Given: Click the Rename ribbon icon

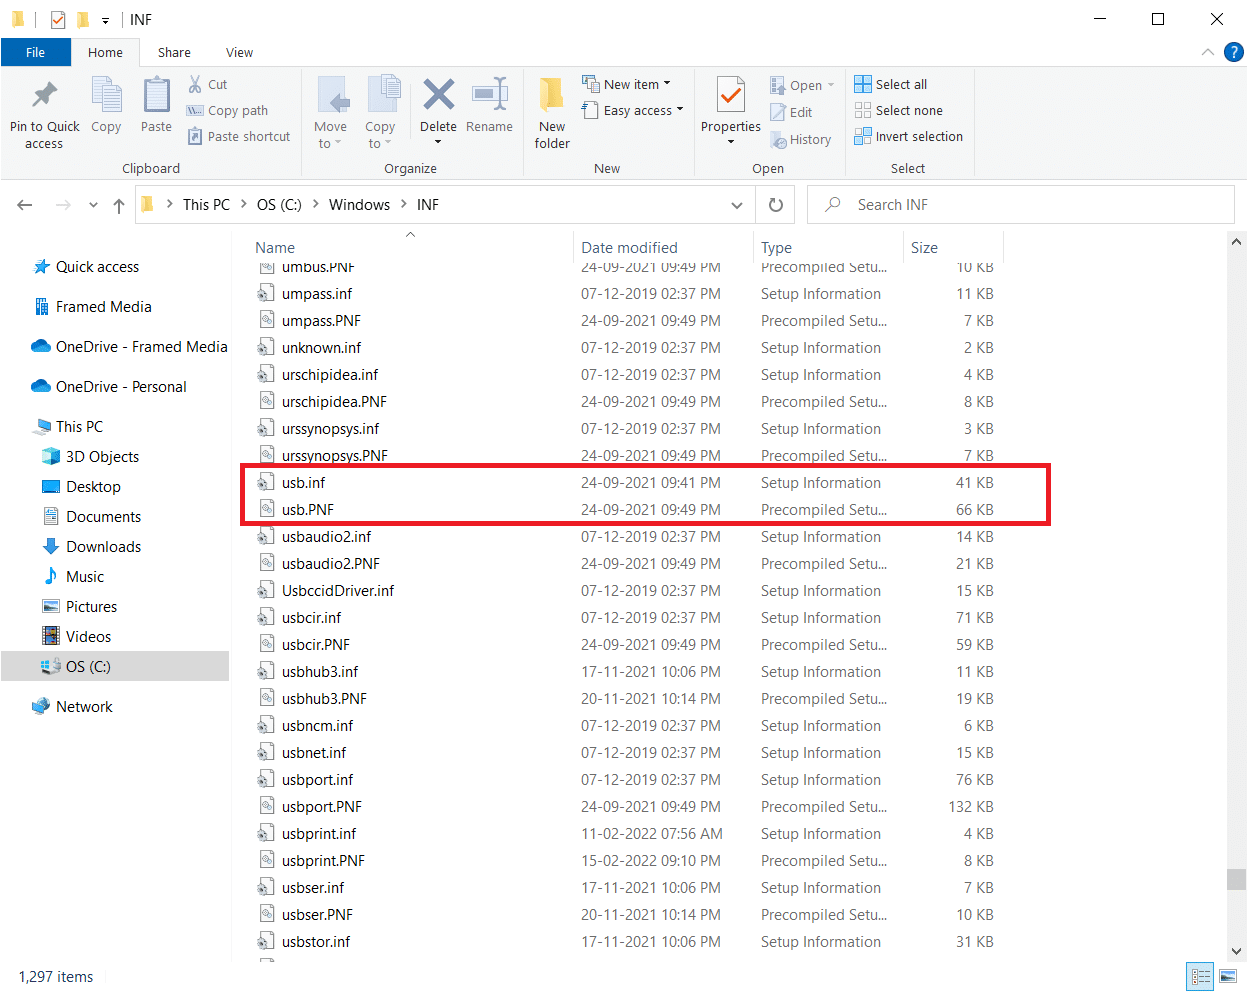Looking at the screenshot, I should tap(489, 95).
